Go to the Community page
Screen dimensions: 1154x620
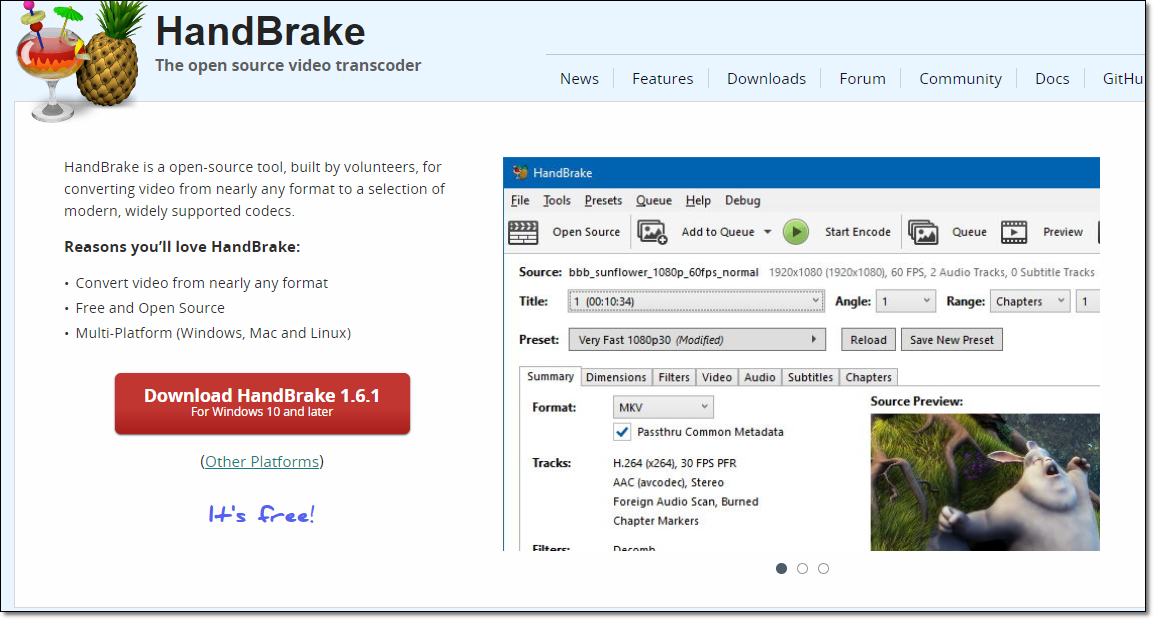tap(960, 79)
